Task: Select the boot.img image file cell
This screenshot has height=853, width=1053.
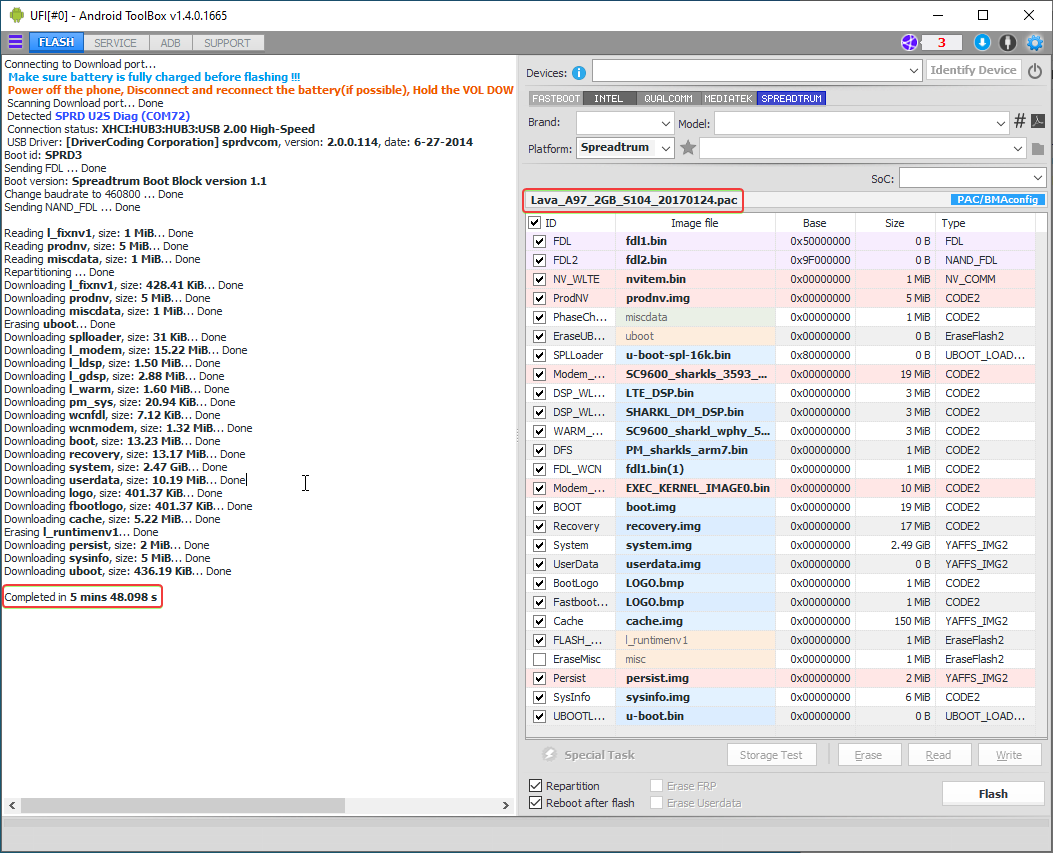Action: [x=695, y=507]
